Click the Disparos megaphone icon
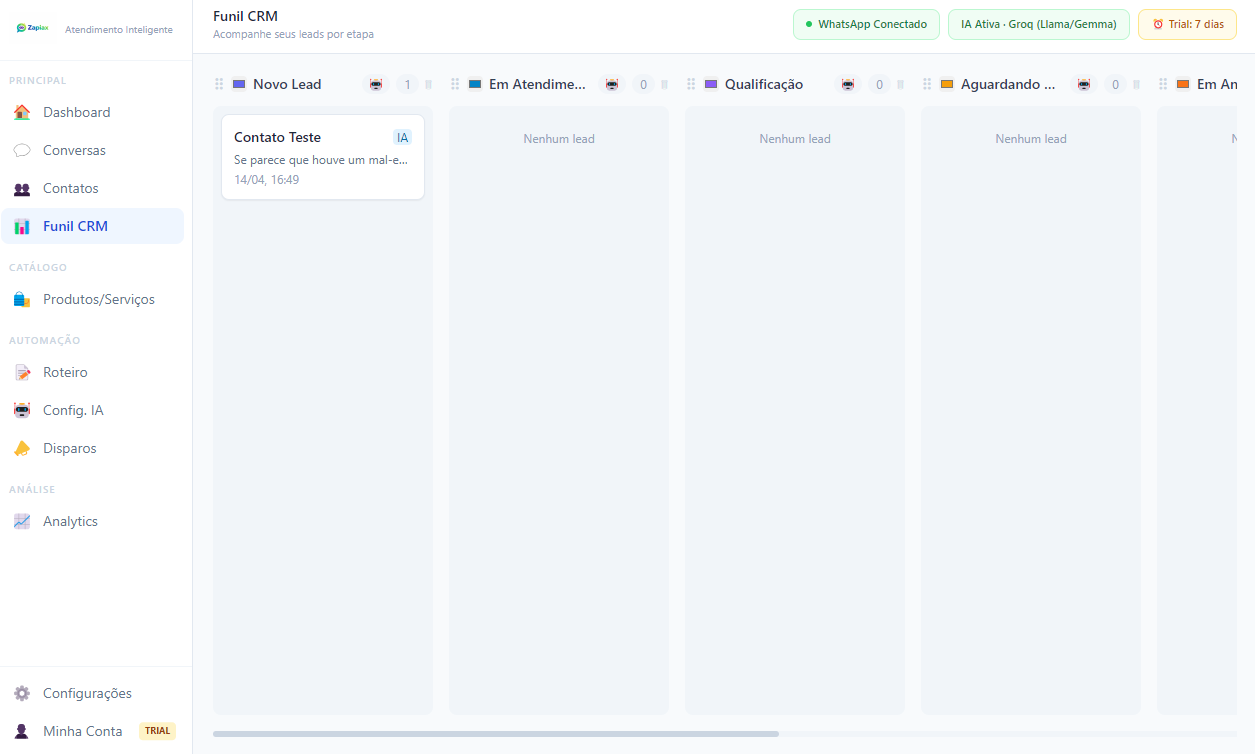1255x754 pixels. coord(20,448)
